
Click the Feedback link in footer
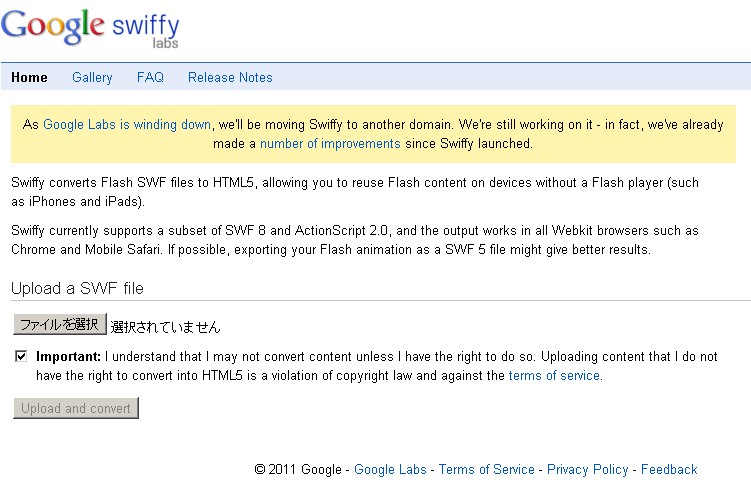point(669,469)
